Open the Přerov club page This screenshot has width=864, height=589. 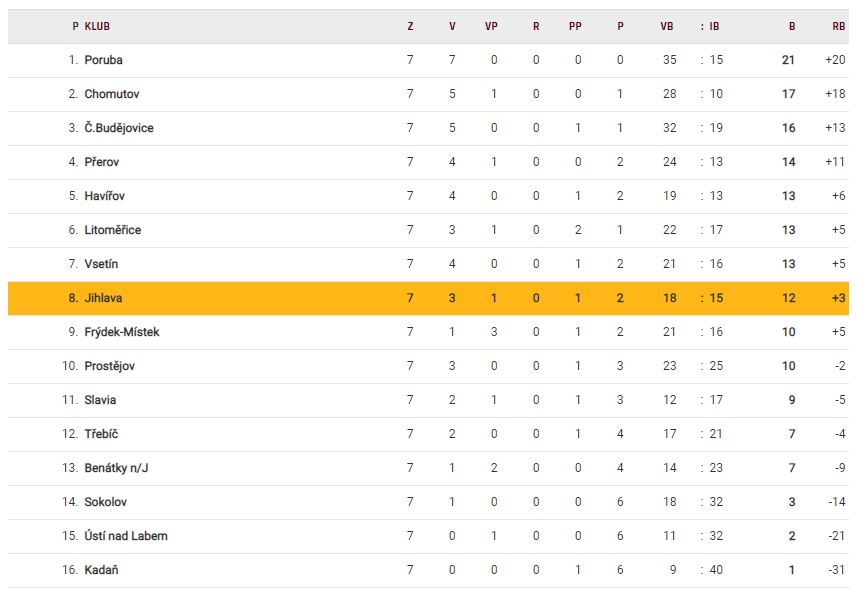(x=102, y=162)
